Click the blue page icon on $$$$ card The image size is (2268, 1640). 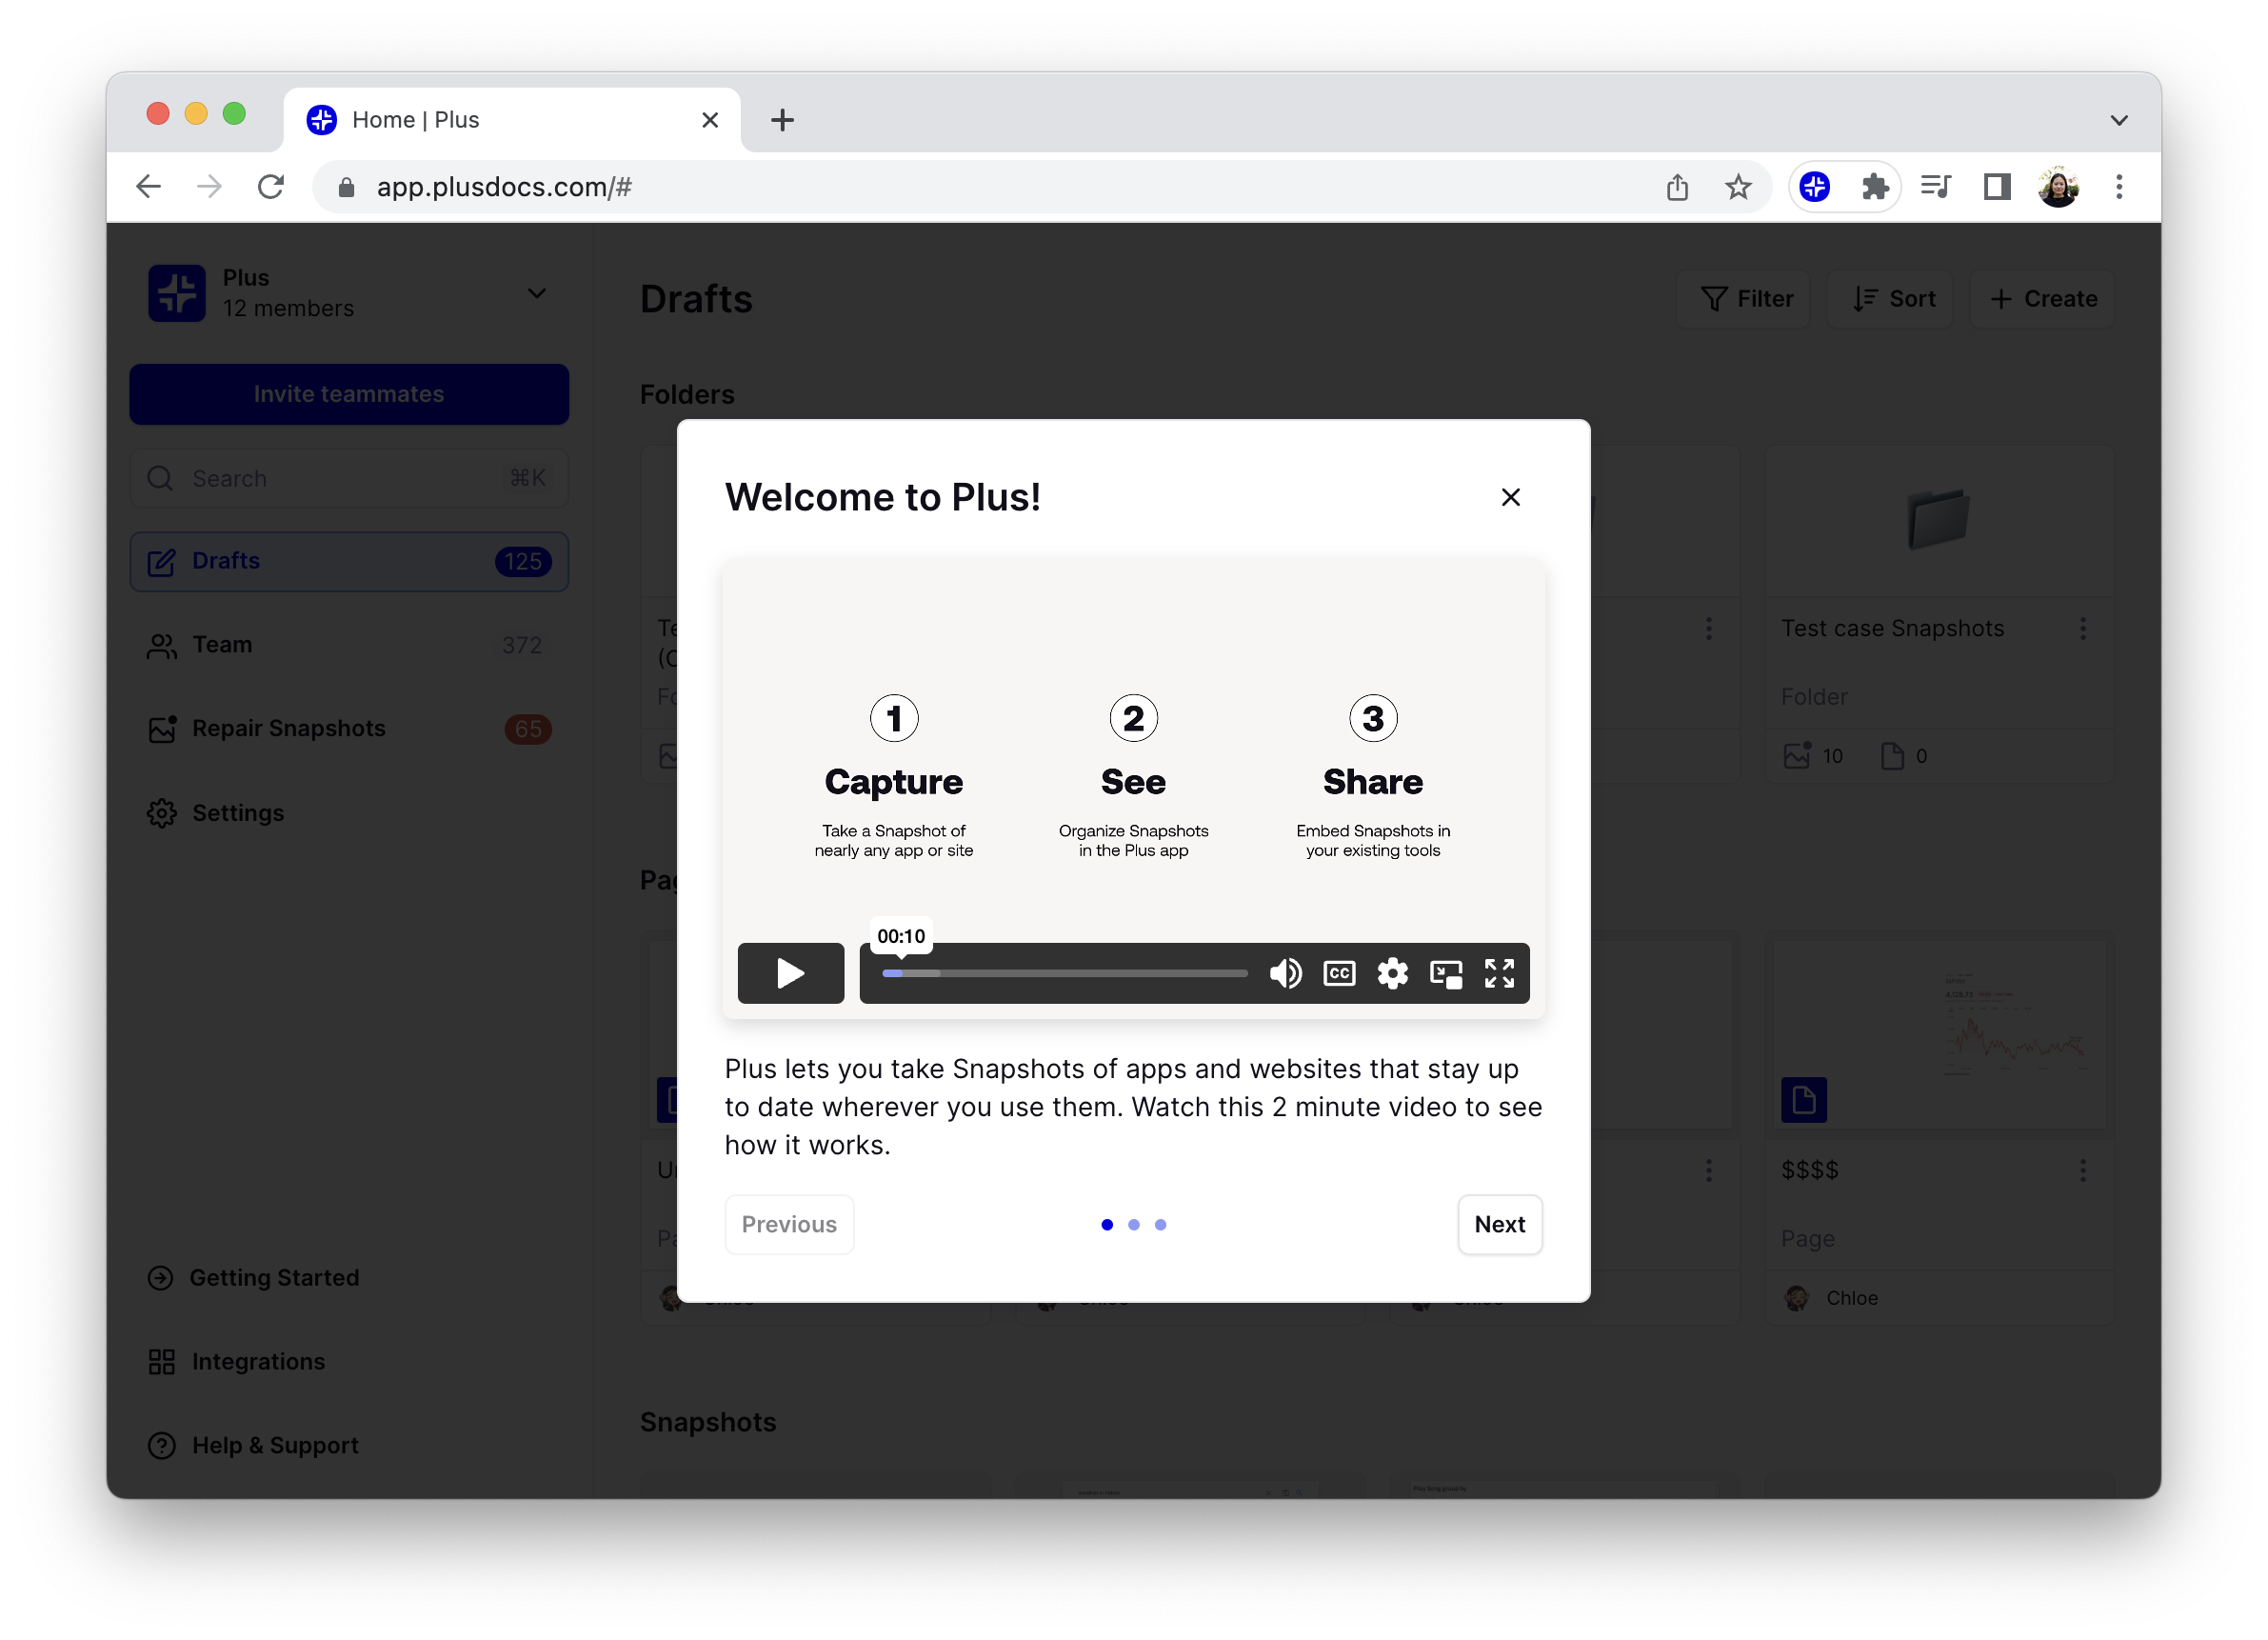tap(1803, 1100)
